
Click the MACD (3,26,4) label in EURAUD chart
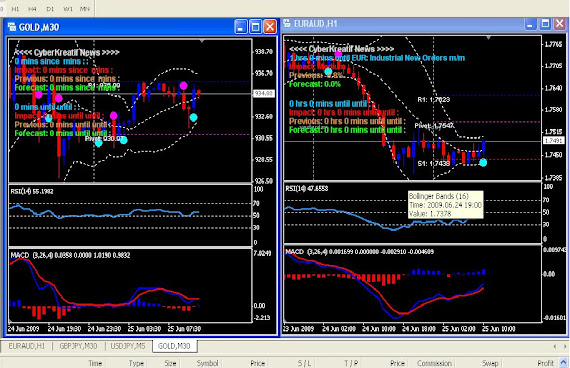click(x=360, y=252)
